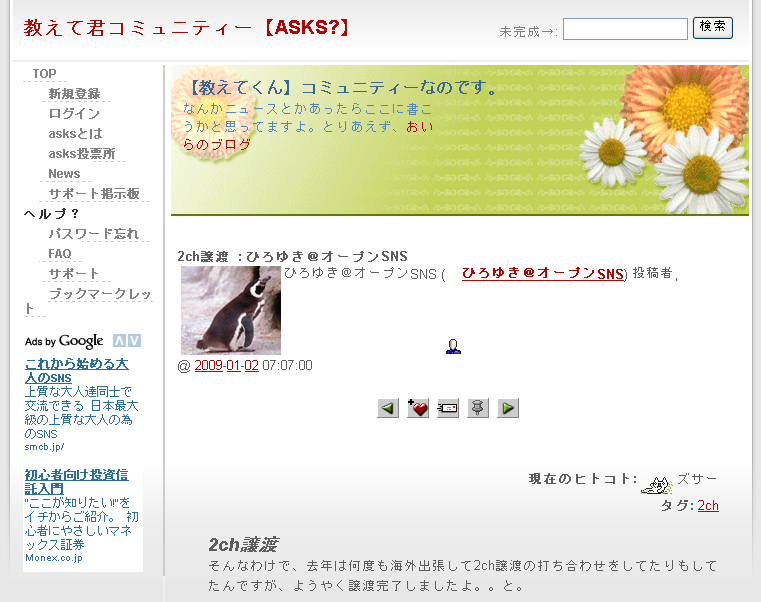
Task: Click the pushpin bookmark icon
Action: [x=478, y=408]
